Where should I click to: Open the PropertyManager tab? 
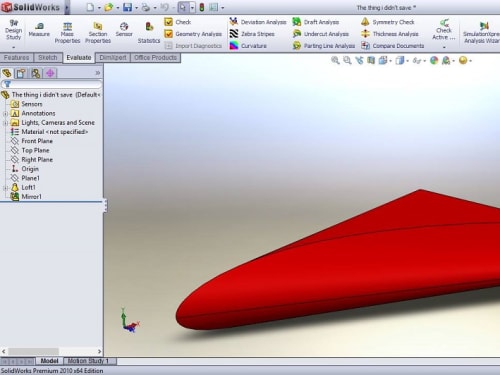coord(21,73)
